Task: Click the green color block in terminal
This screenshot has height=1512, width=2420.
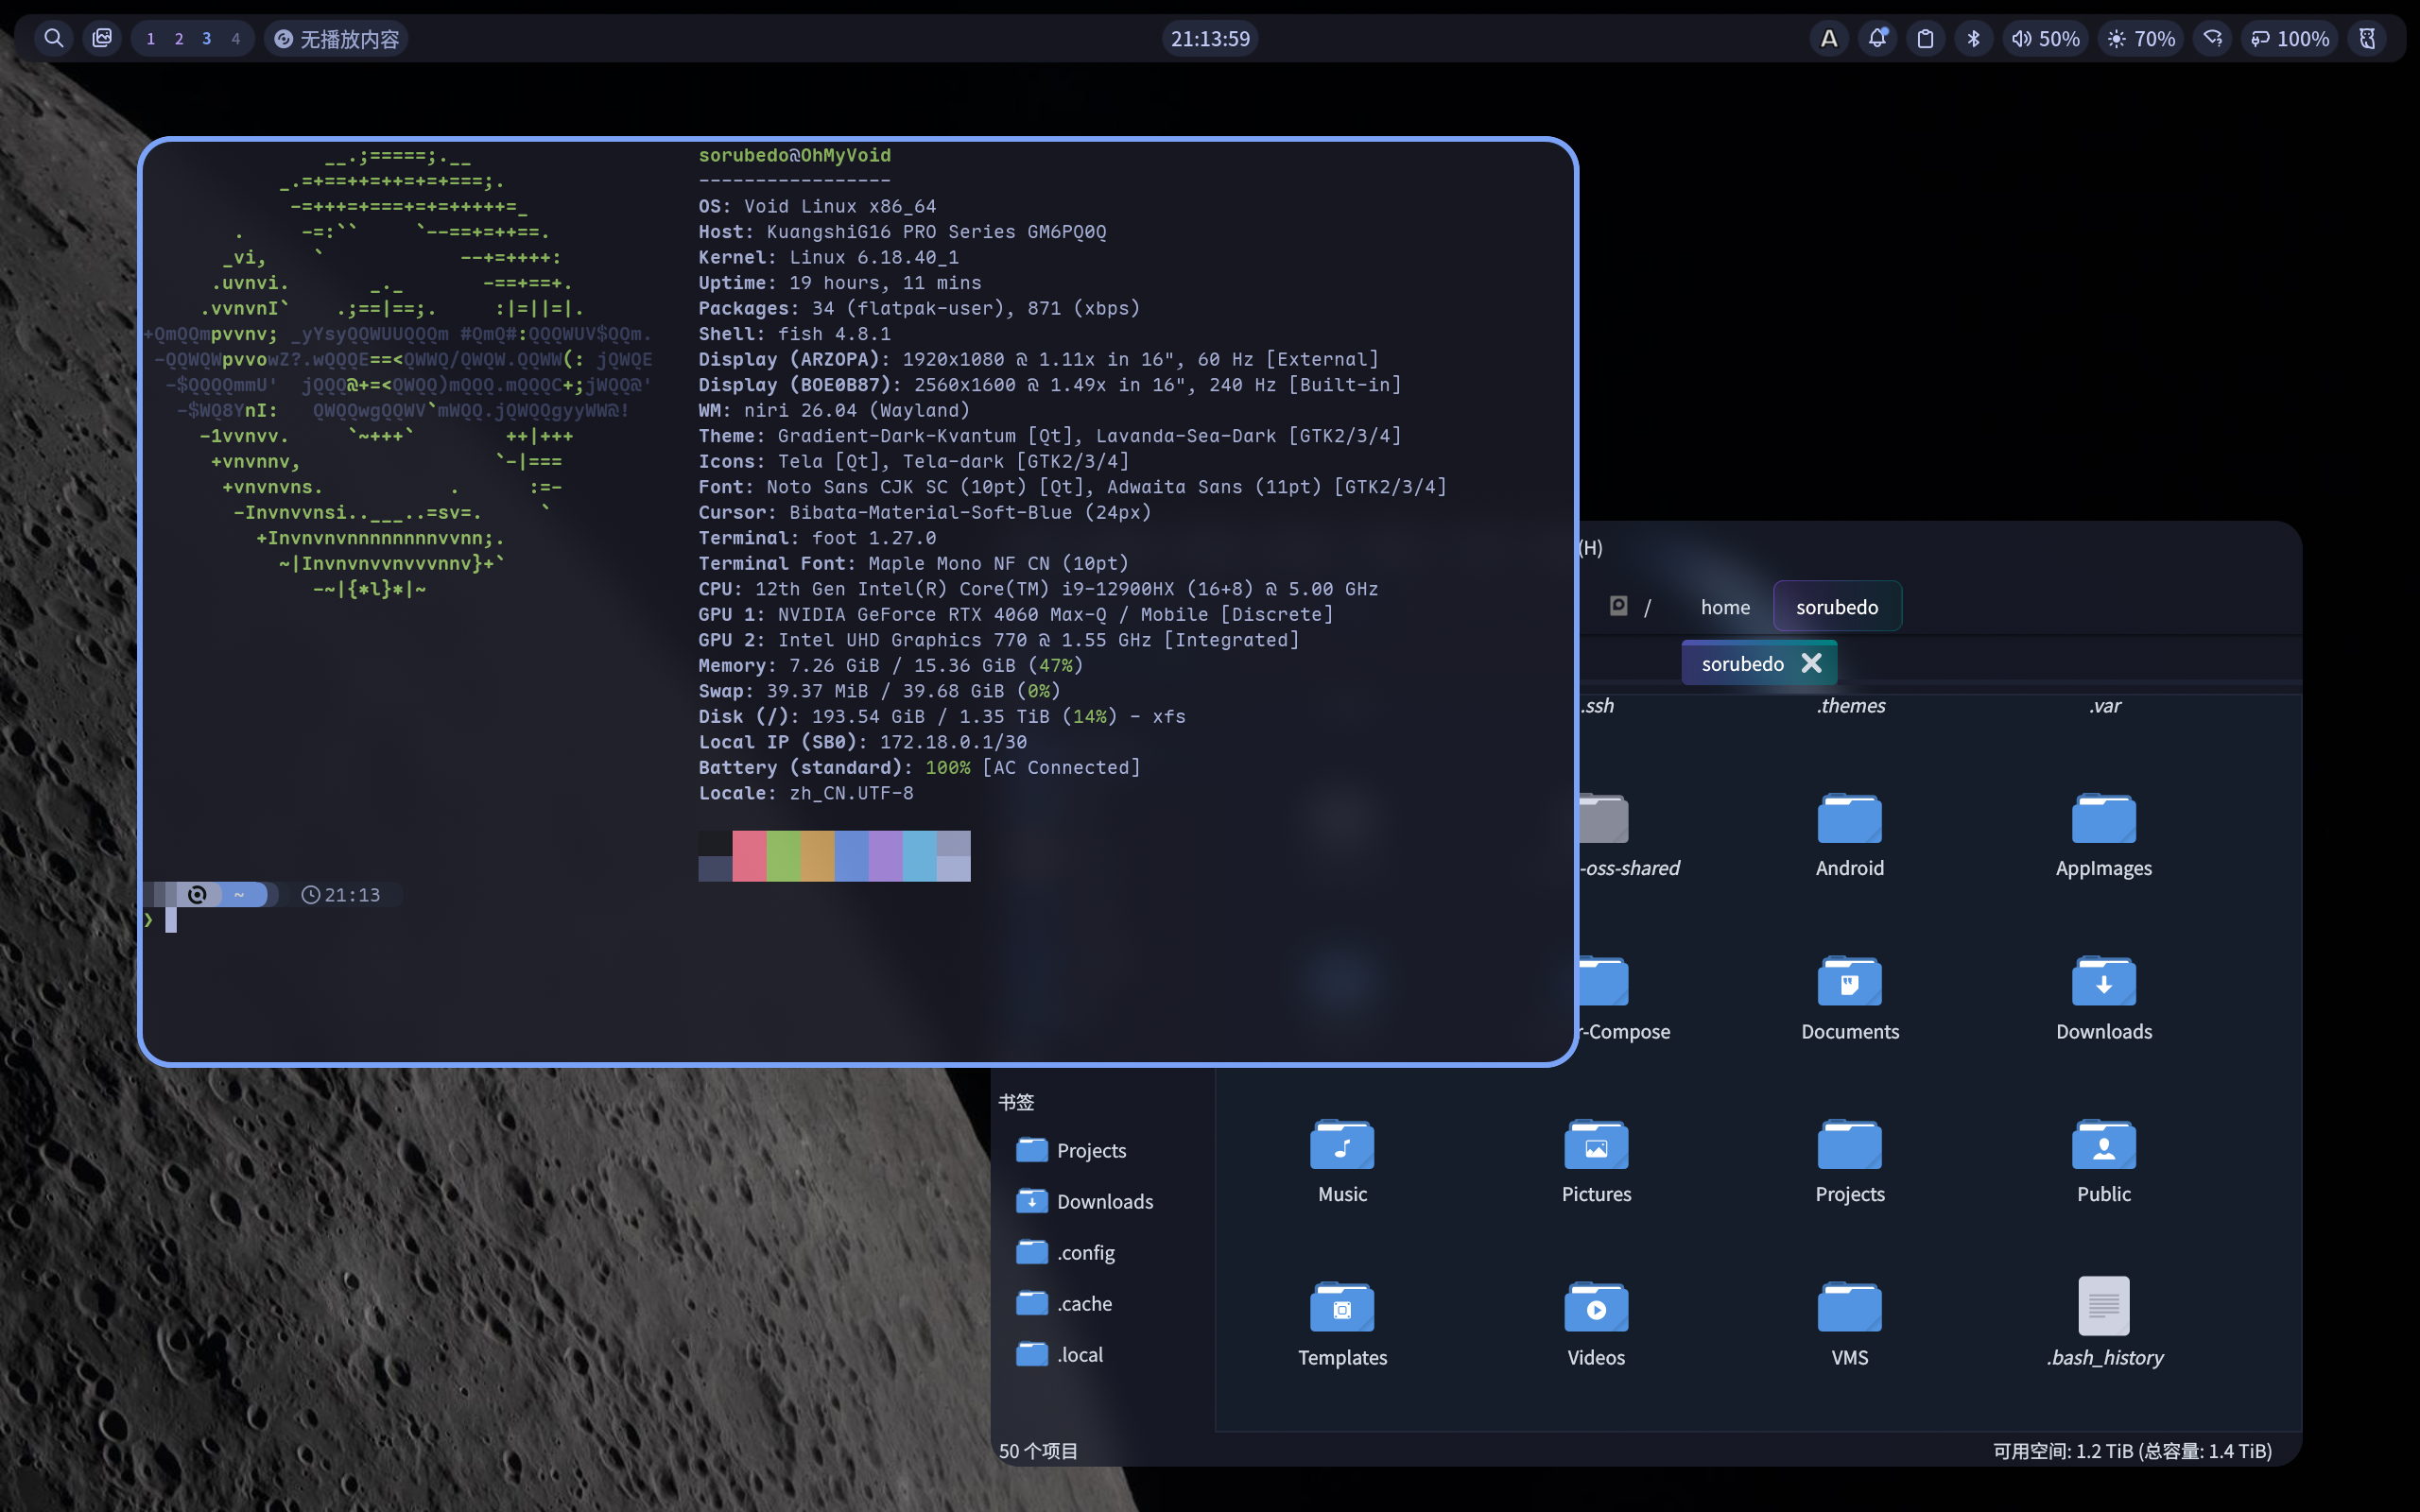Action: pyautogui.click(x=783, y=856)
